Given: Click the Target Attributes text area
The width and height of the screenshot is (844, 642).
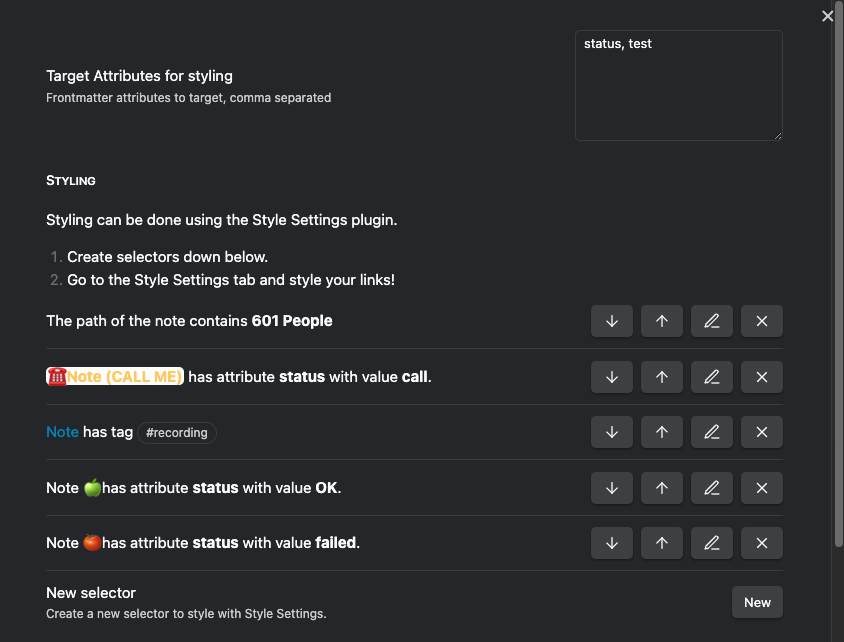Looking at the screenshot, I should point(678,85).
